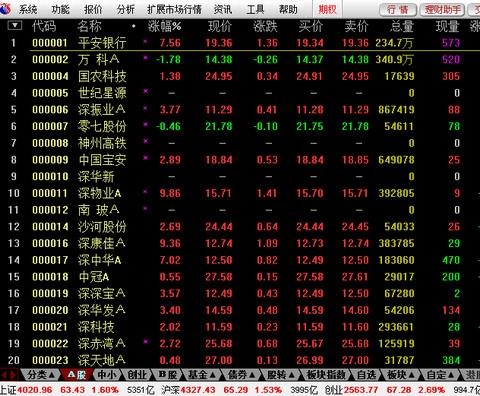Select the 中小 tab
480x396 pixels.
106,375
